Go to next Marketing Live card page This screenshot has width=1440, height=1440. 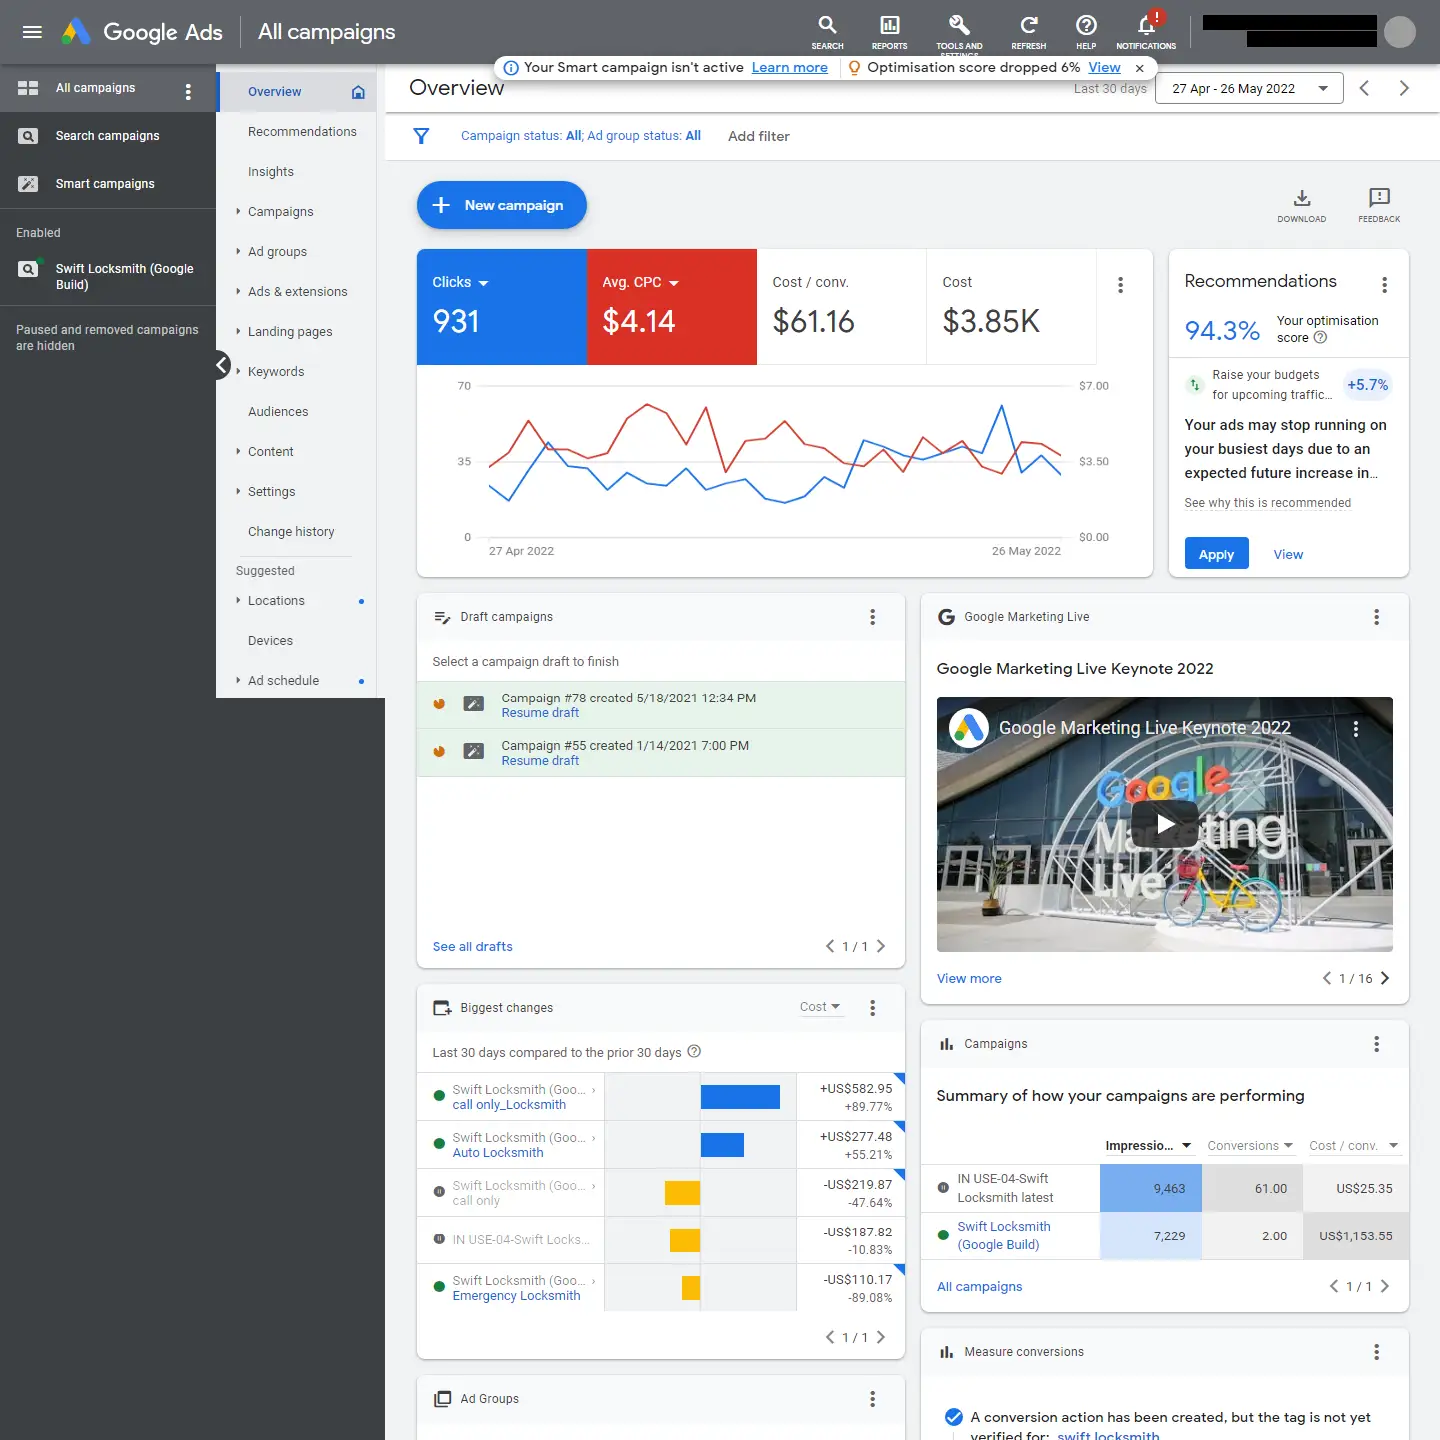pos(1385,979)
